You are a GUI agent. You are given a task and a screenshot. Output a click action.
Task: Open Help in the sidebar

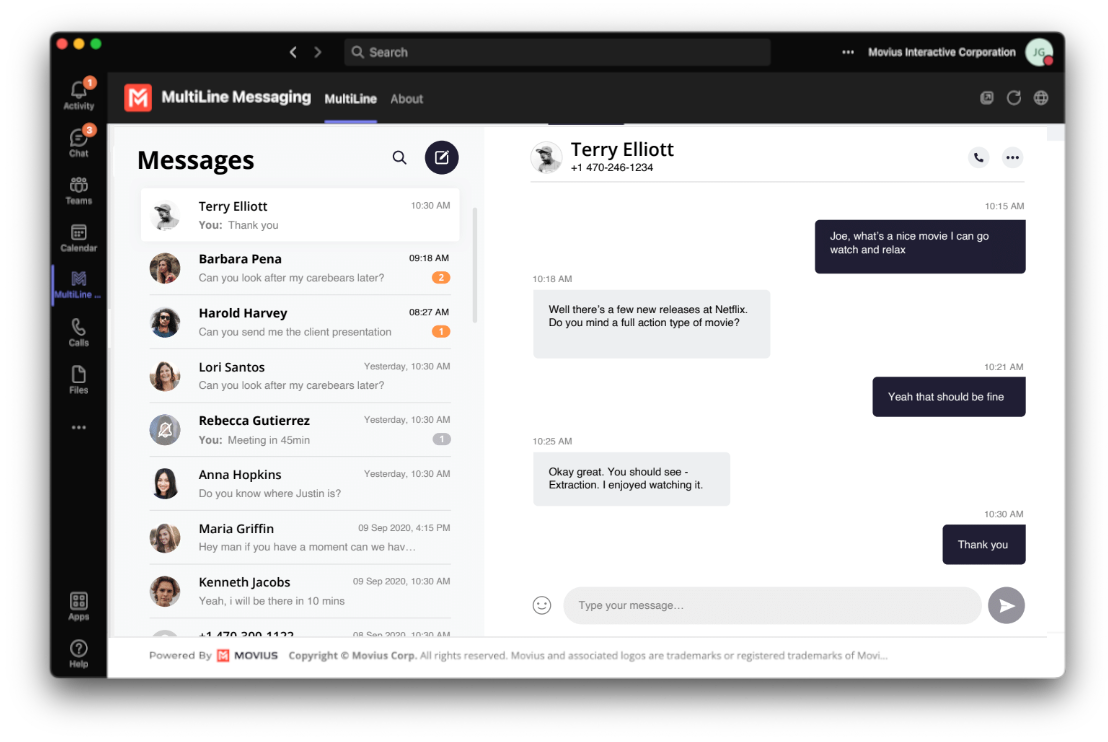coord(78,654)
